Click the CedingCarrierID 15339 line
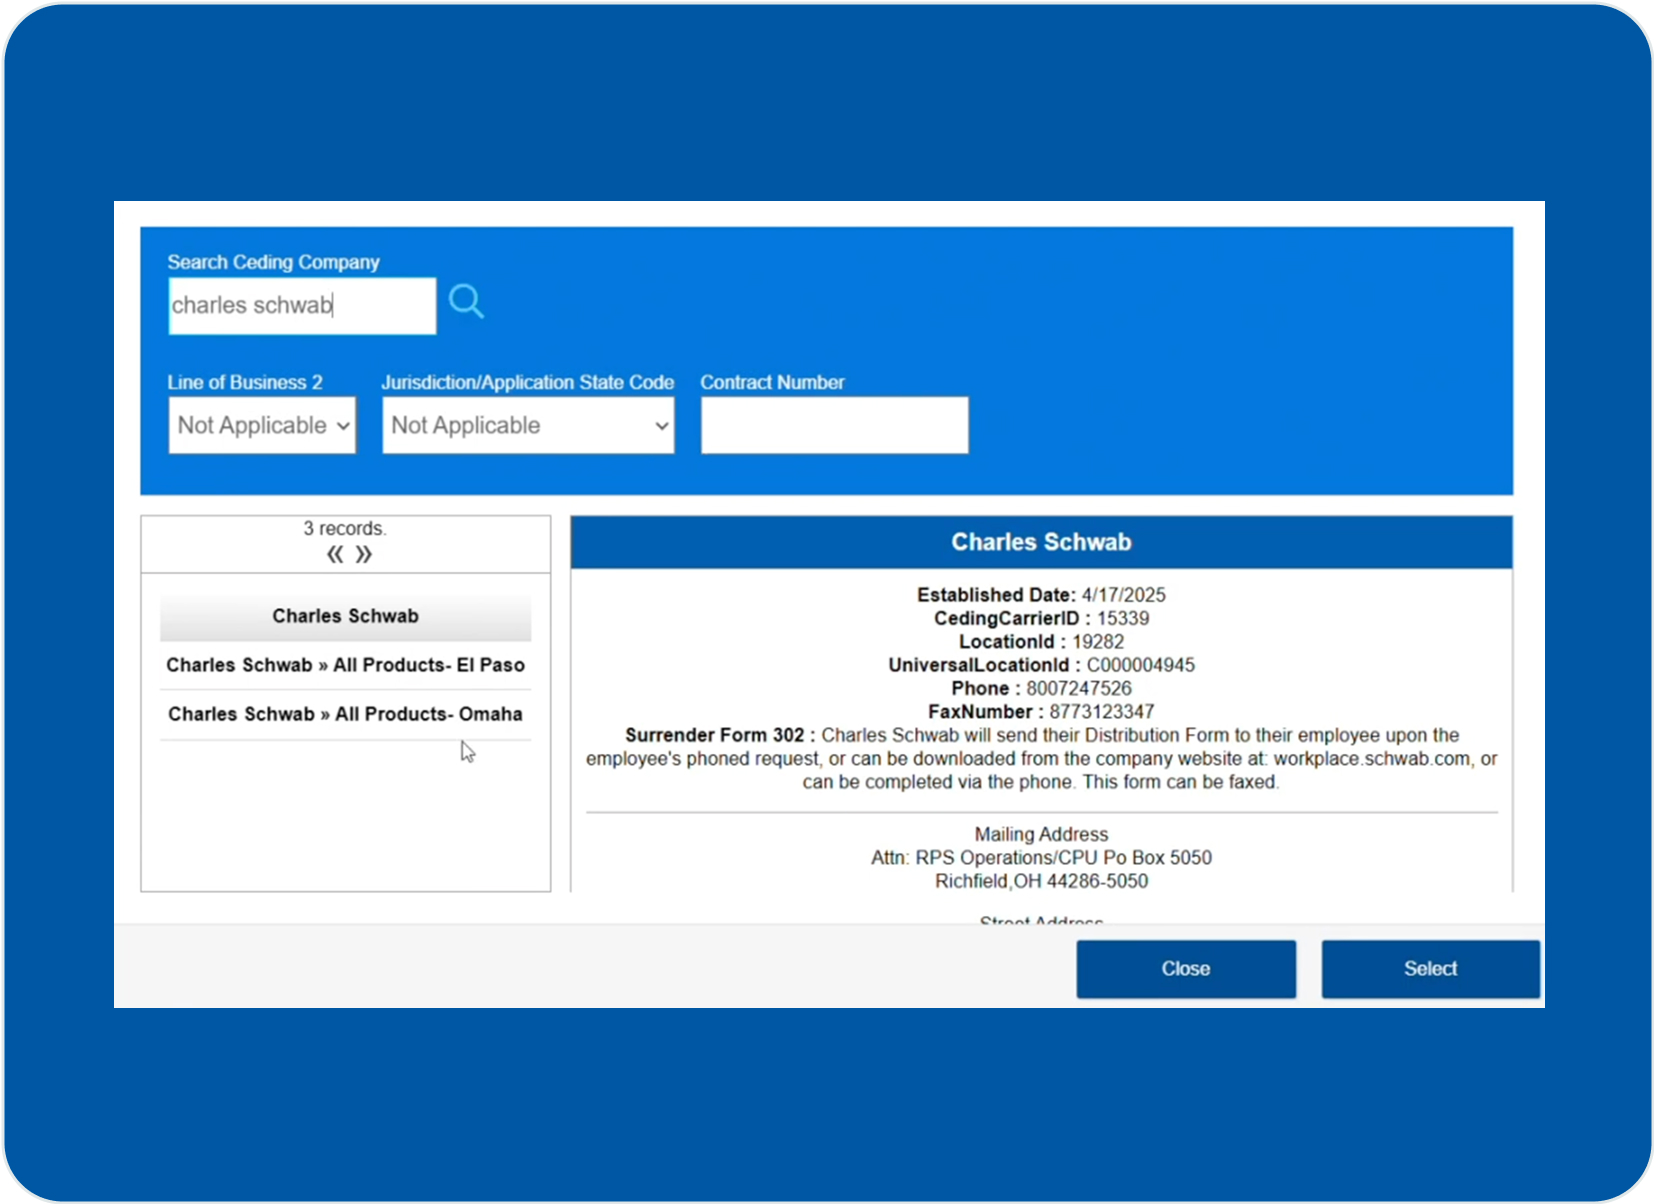The image size is (1654, 1204). (1041, 618)
